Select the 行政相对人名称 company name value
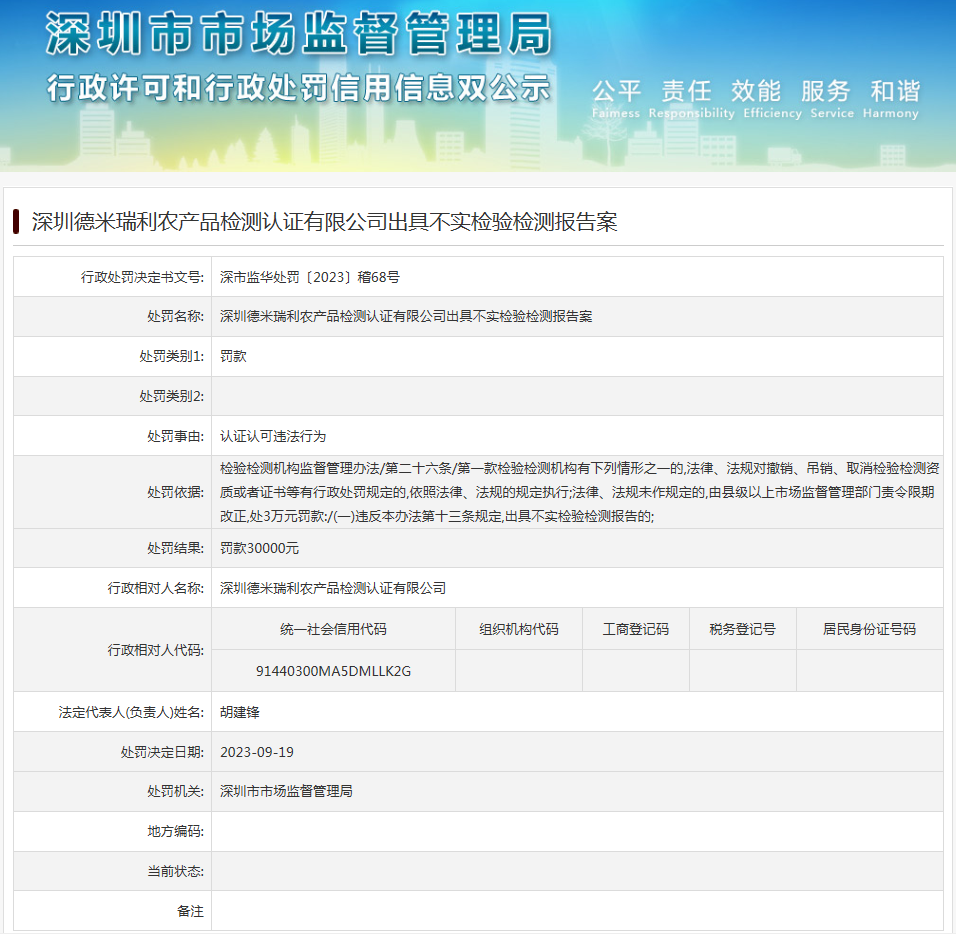956x934 pixels. 333,588
